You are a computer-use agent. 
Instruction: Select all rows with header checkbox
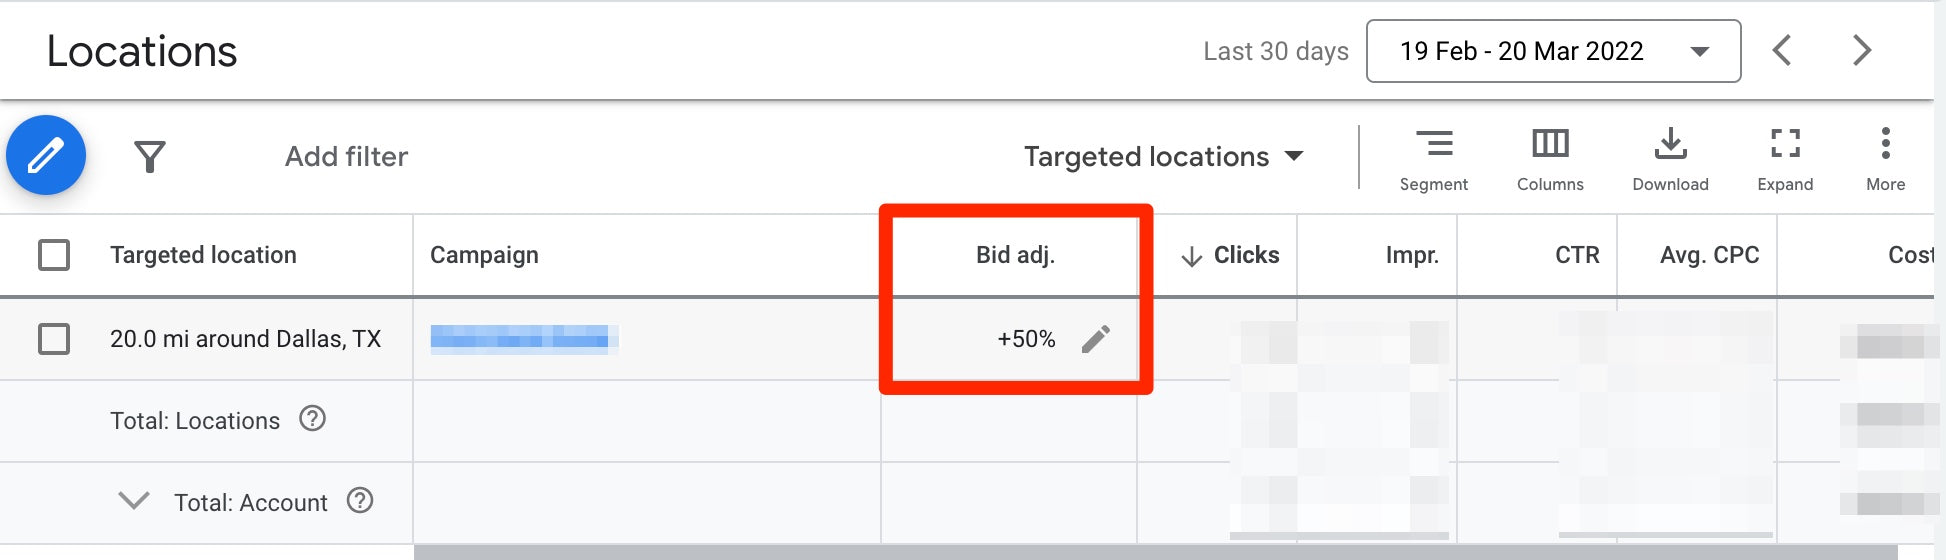(x=54, y=255)
